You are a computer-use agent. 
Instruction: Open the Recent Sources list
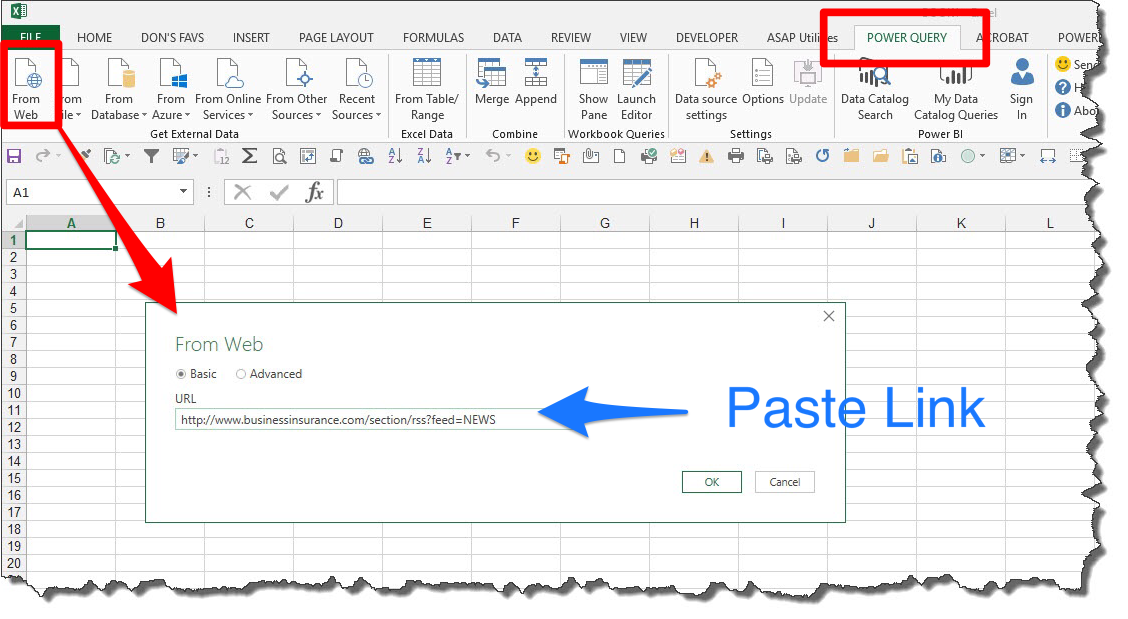(x=357, y=88)
